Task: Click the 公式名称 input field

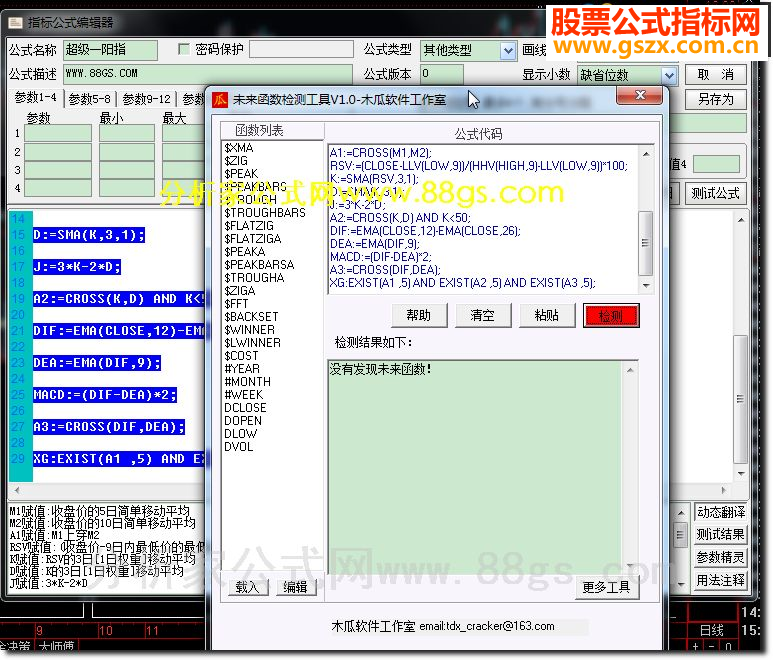Action: [x=110, y=50]
